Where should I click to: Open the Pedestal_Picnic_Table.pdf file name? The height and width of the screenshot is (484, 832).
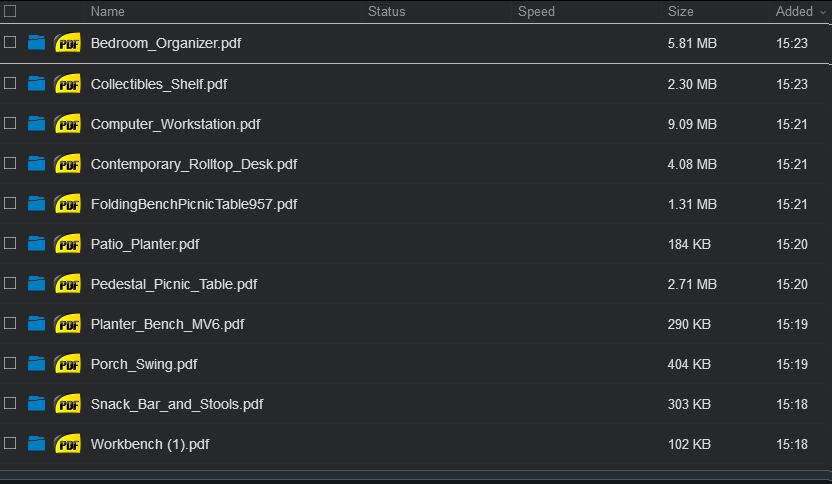tap(174, 284)
